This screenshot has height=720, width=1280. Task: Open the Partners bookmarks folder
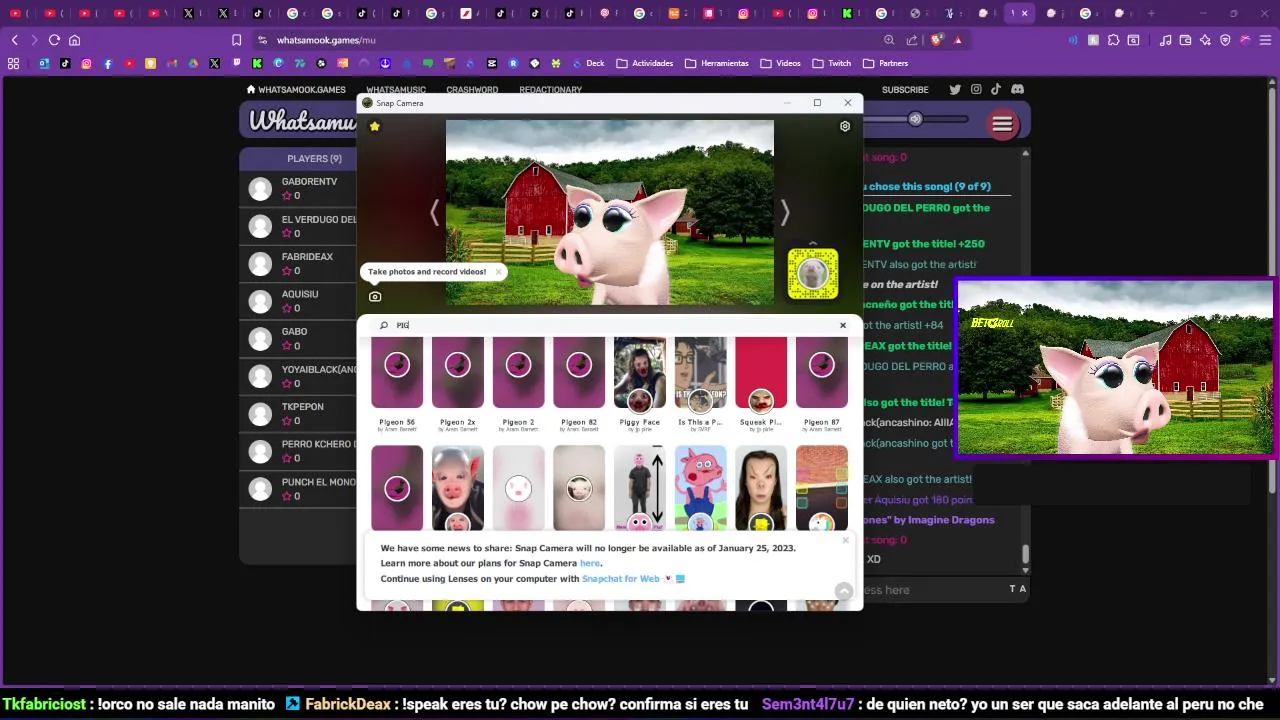(x=886, y=63)
